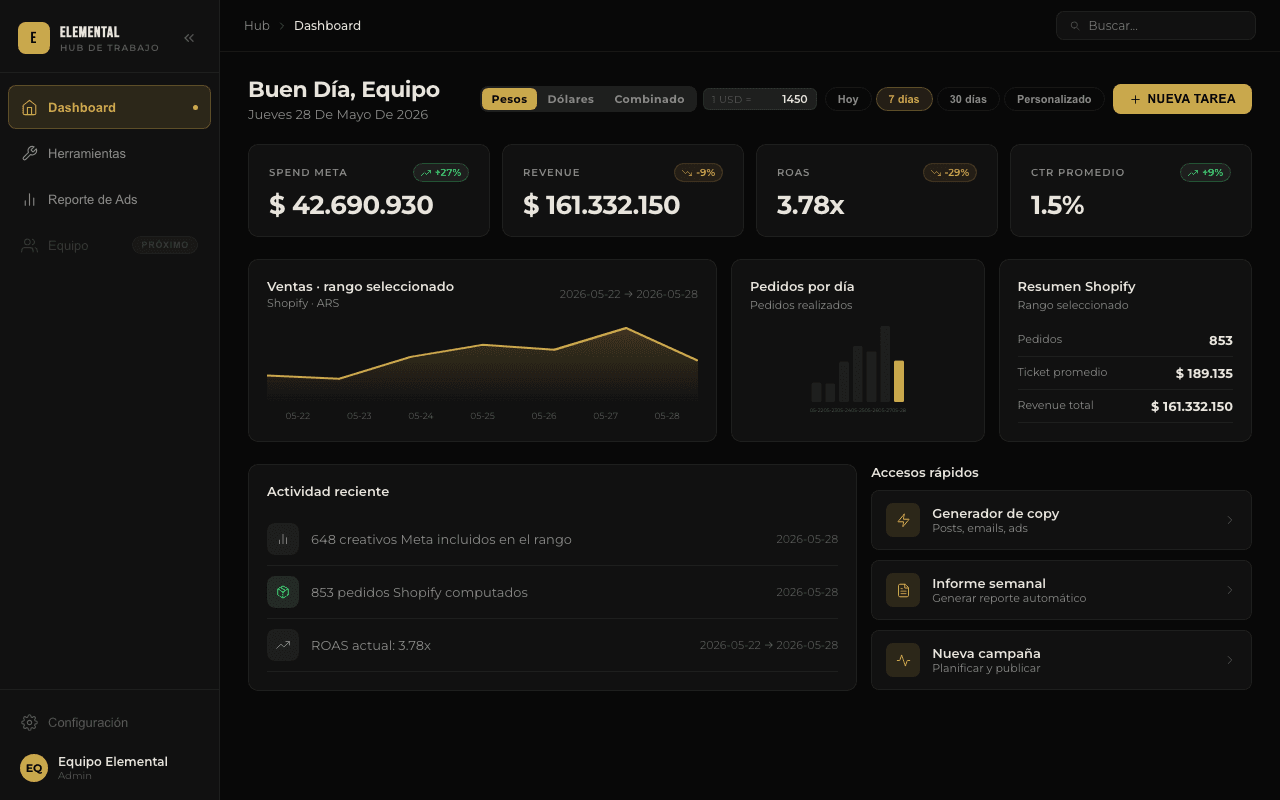Select the Pesos currency option

pos(509,99)
